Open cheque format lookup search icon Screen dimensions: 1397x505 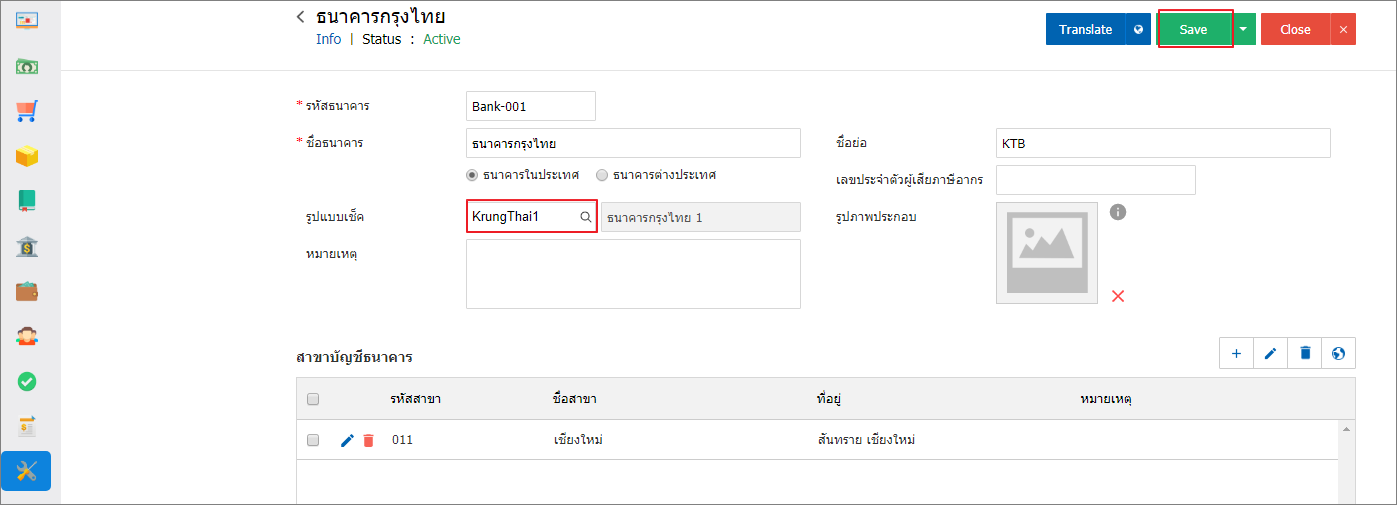coord(586,217)
